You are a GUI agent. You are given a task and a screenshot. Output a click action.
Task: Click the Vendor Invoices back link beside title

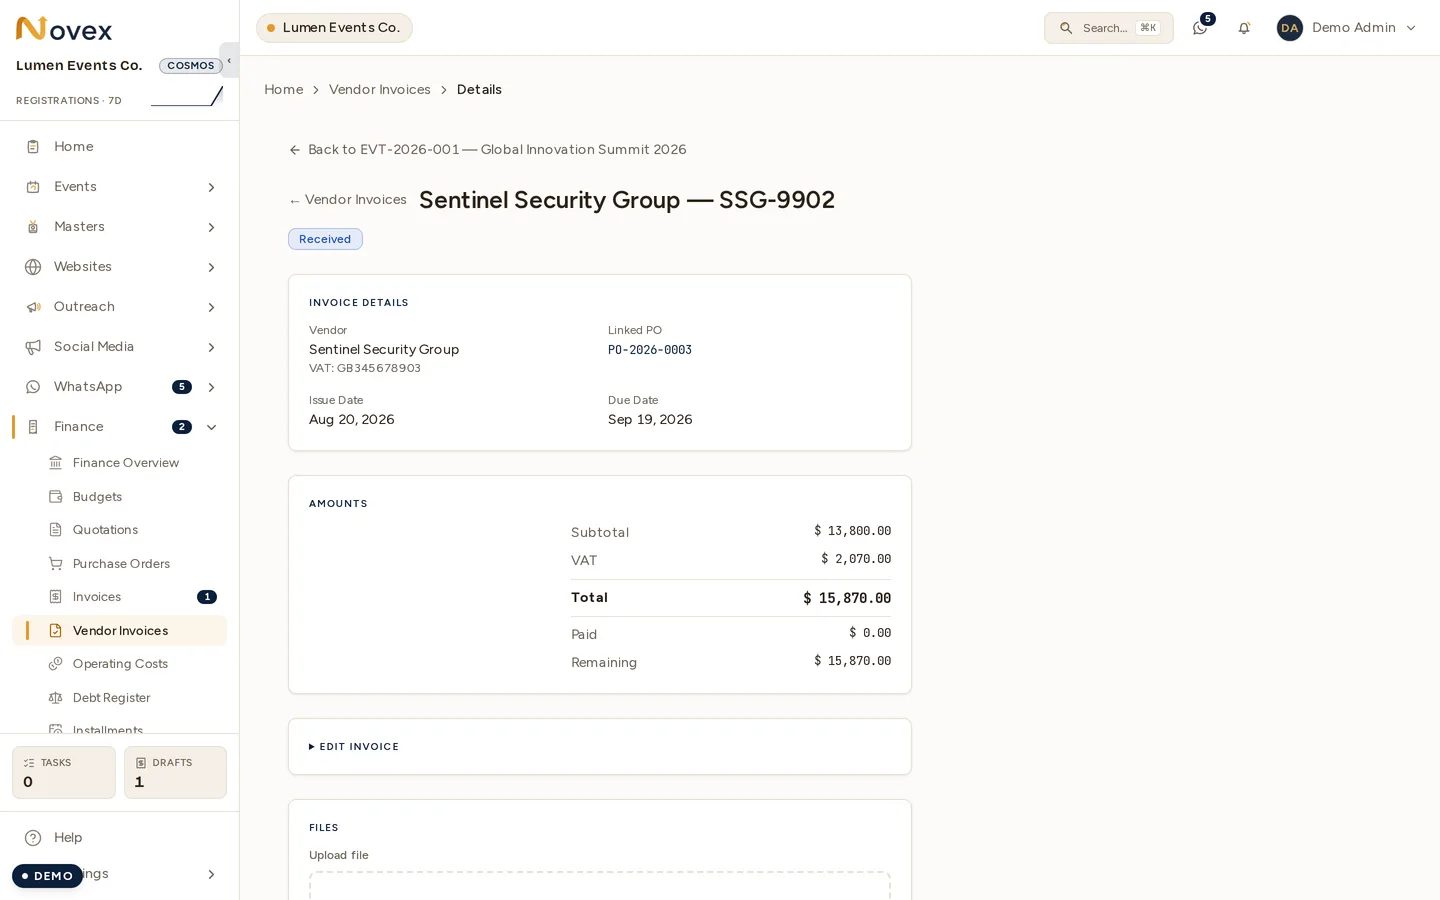(347, 200)
